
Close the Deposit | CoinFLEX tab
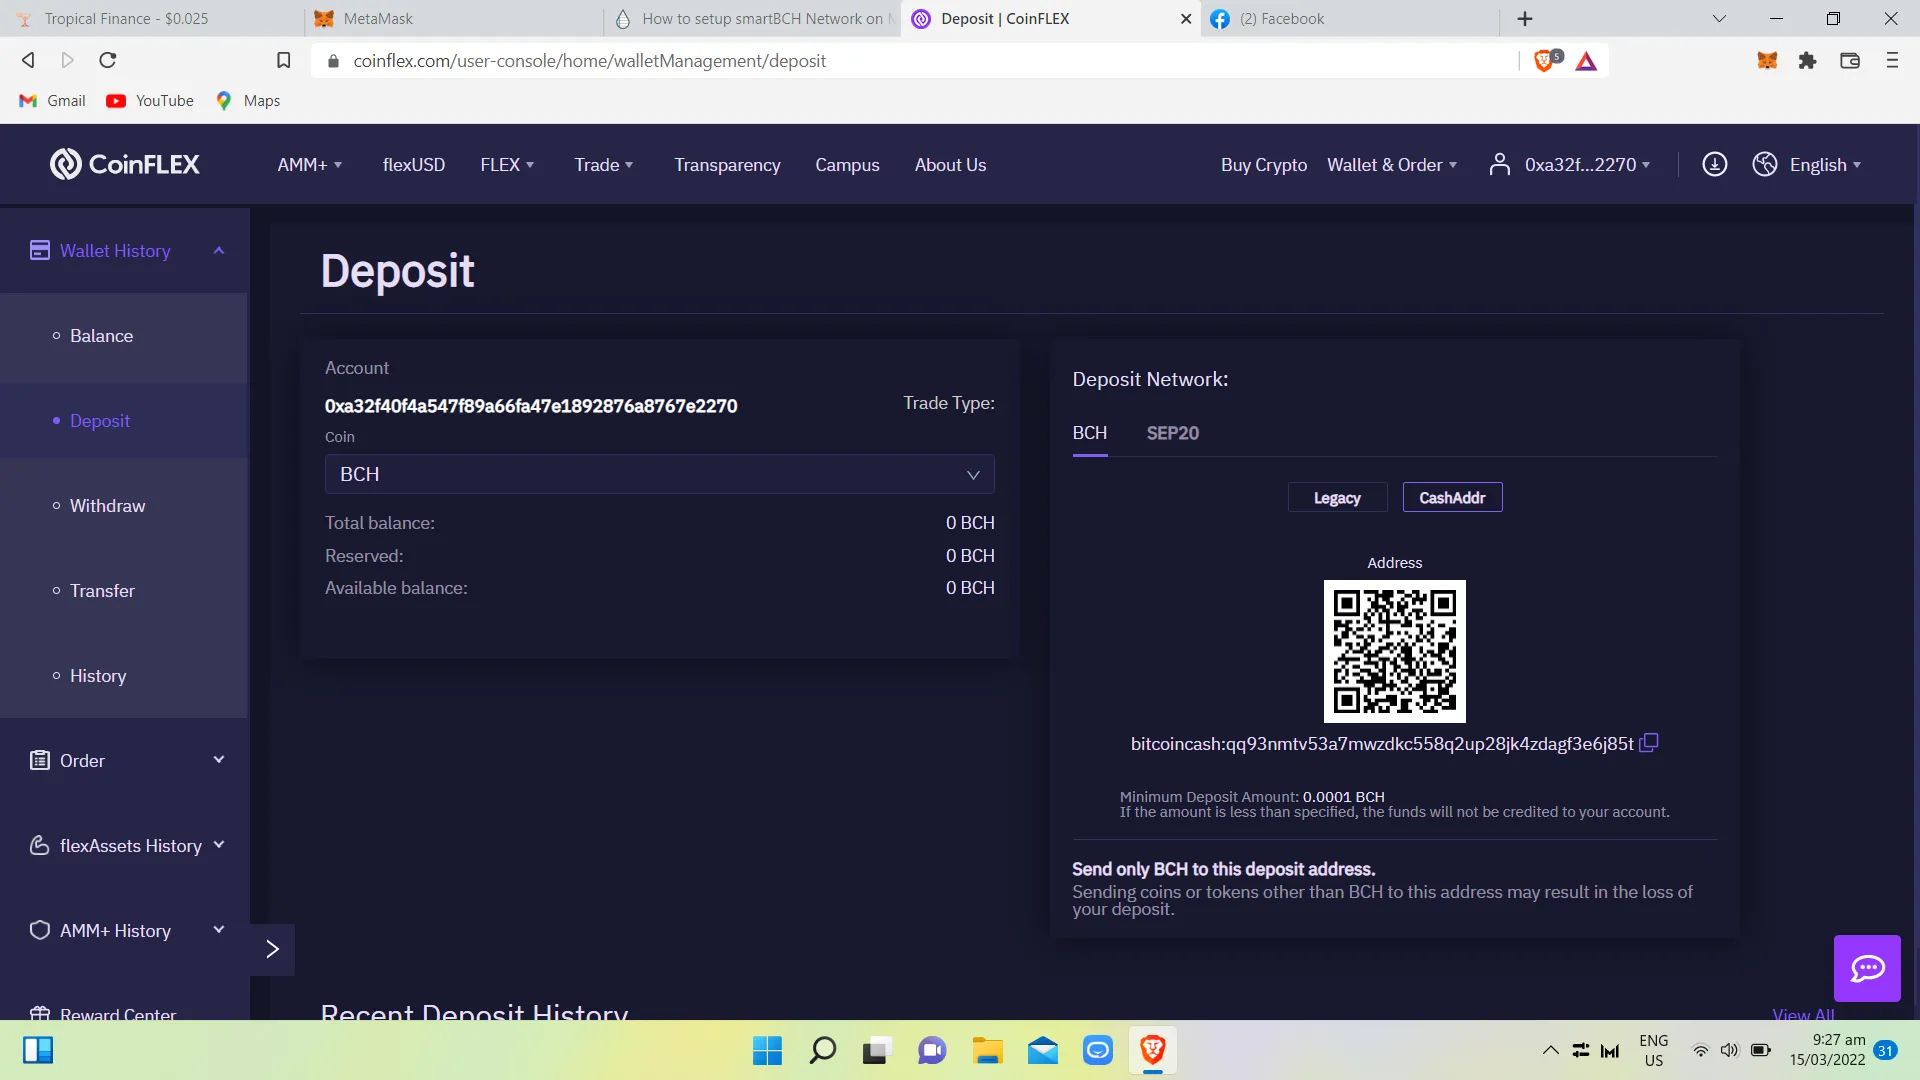pyautogui.click(x=1186, y=19)
